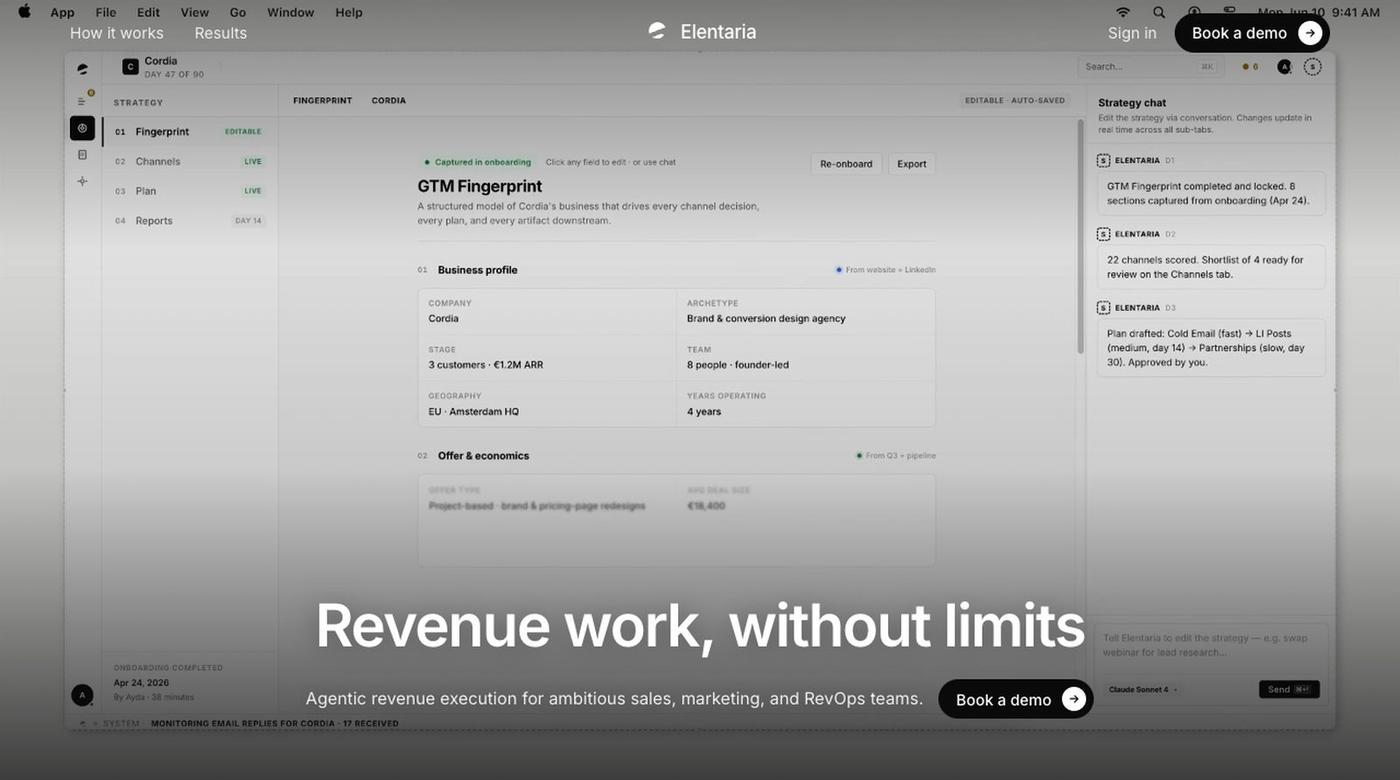
Task: Open the crosshair icon in sidebar
Action: (x=82, y=181)
